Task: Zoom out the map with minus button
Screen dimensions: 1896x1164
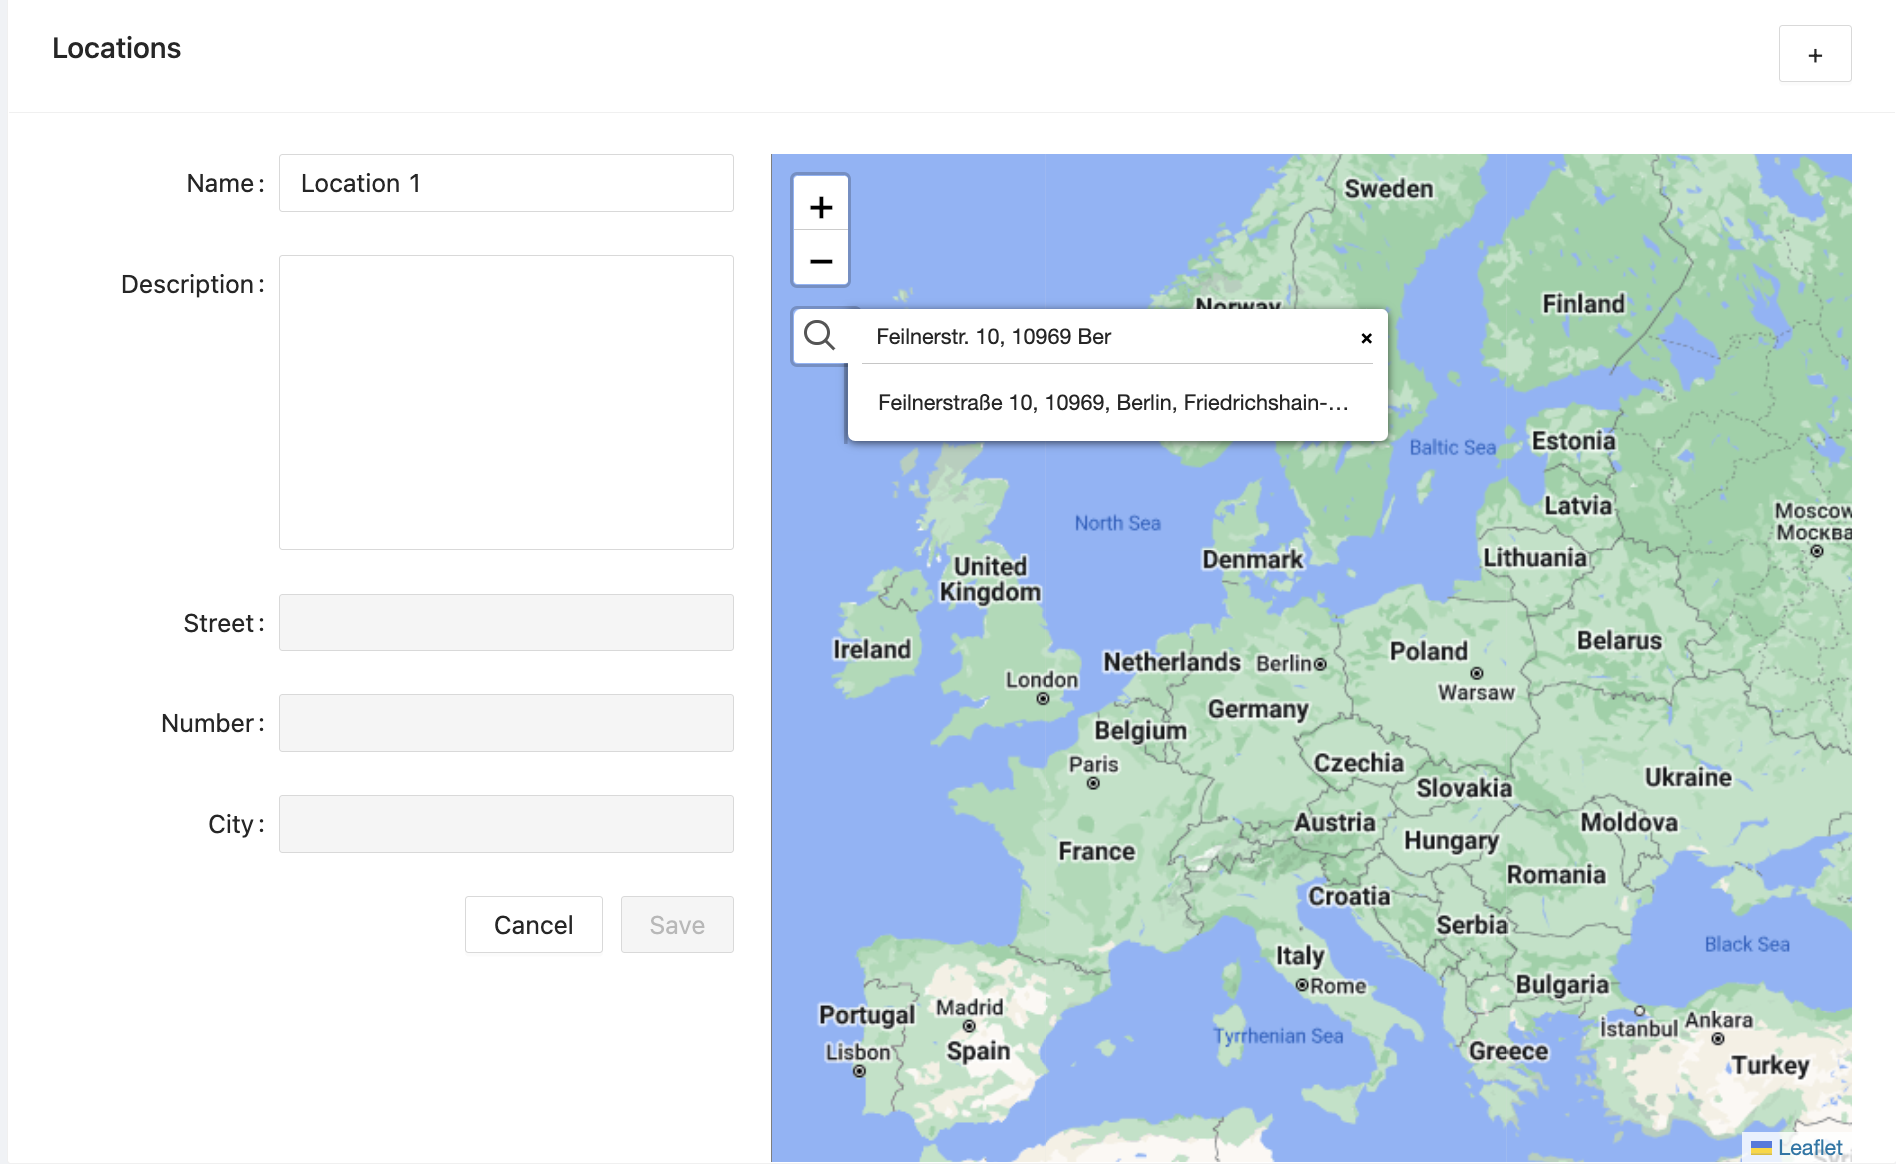Action: pyautogui.click(x=821, y=261)
